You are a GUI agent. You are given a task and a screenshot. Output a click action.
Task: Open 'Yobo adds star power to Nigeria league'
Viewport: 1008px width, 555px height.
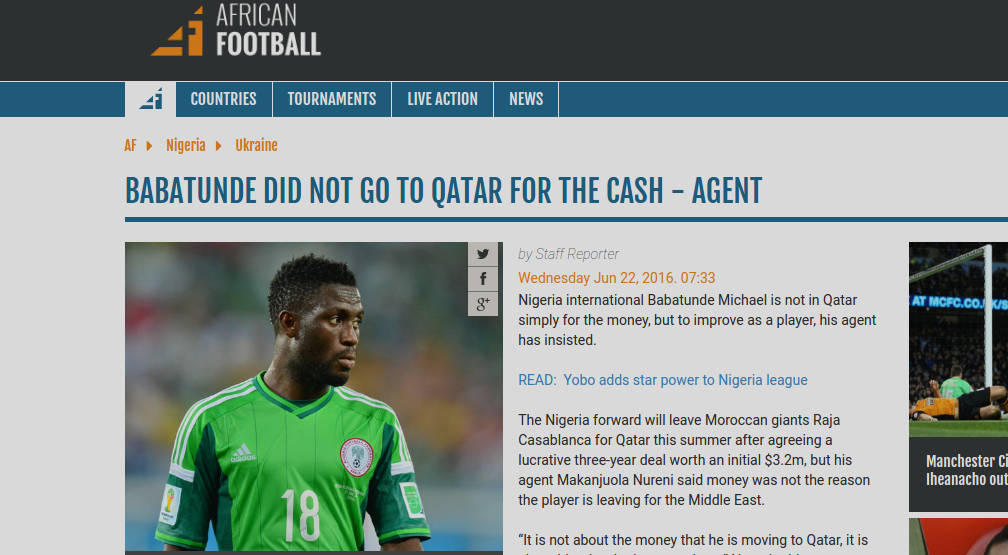tap(685, 380)
